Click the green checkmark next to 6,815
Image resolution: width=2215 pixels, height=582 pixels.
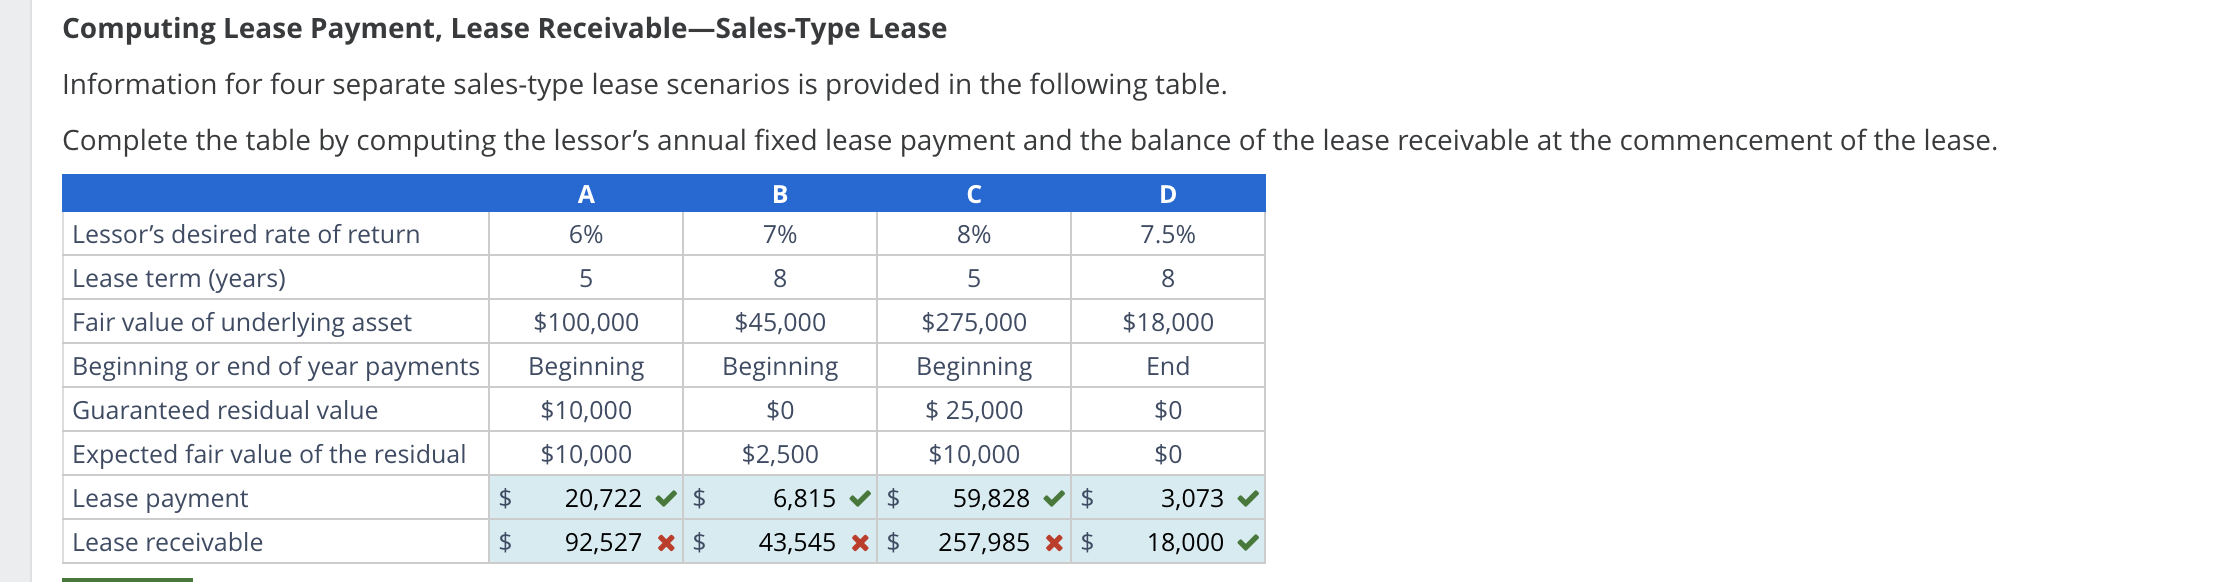coord(860,497)
